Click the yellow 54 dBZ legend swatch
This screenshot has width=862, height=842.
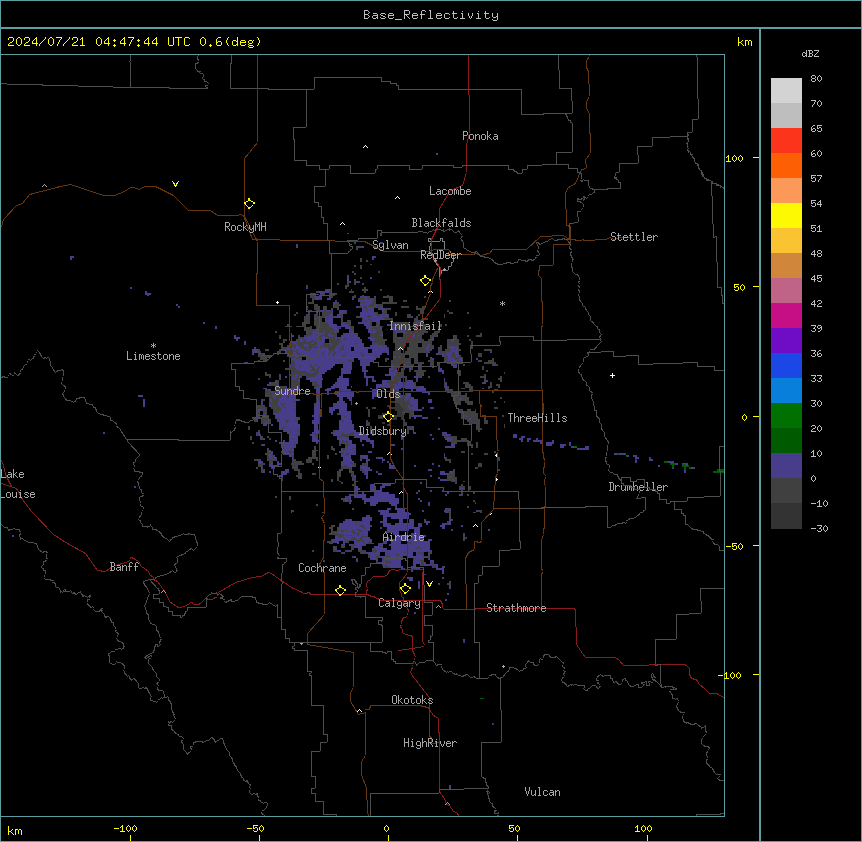click(786, 215)
